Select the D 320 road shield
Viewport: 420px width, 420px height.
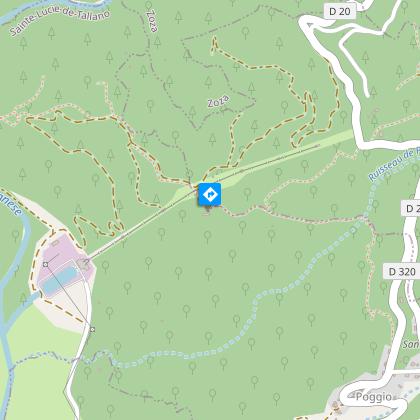pyautogui.click(x=402, y=272)
